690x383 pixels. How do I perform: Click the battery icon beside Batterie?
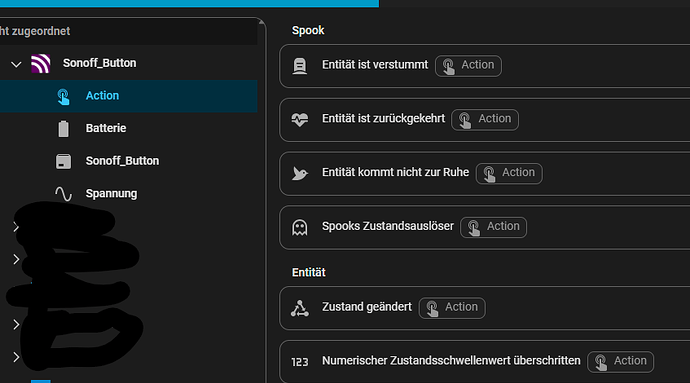coord(63,129)
